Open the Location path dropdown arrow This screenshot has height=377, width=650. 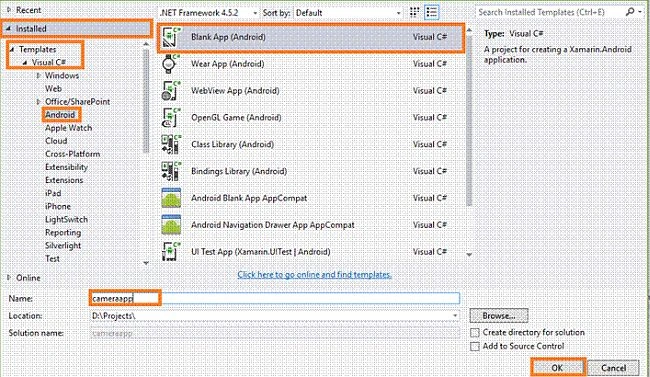point(455,316)
